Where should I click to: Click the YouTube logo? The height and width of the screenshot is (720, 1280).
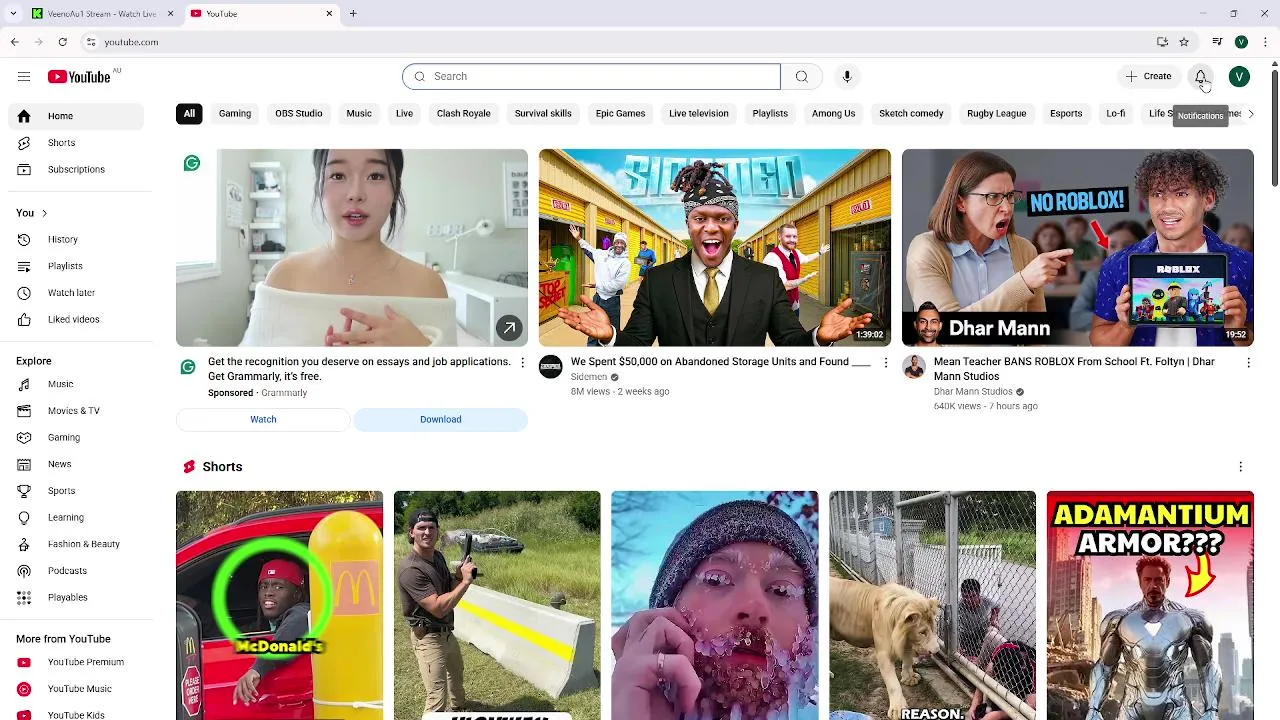point(79,77)
